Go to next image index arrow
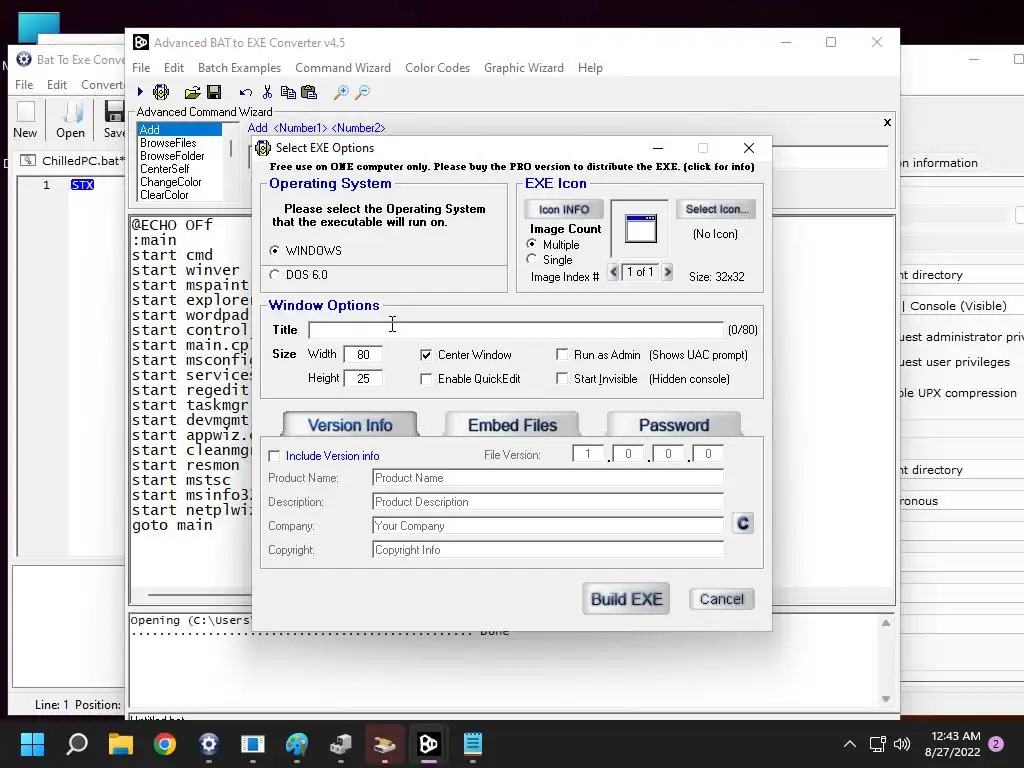This screenshot has height=768, width=1024. [667, 272]
